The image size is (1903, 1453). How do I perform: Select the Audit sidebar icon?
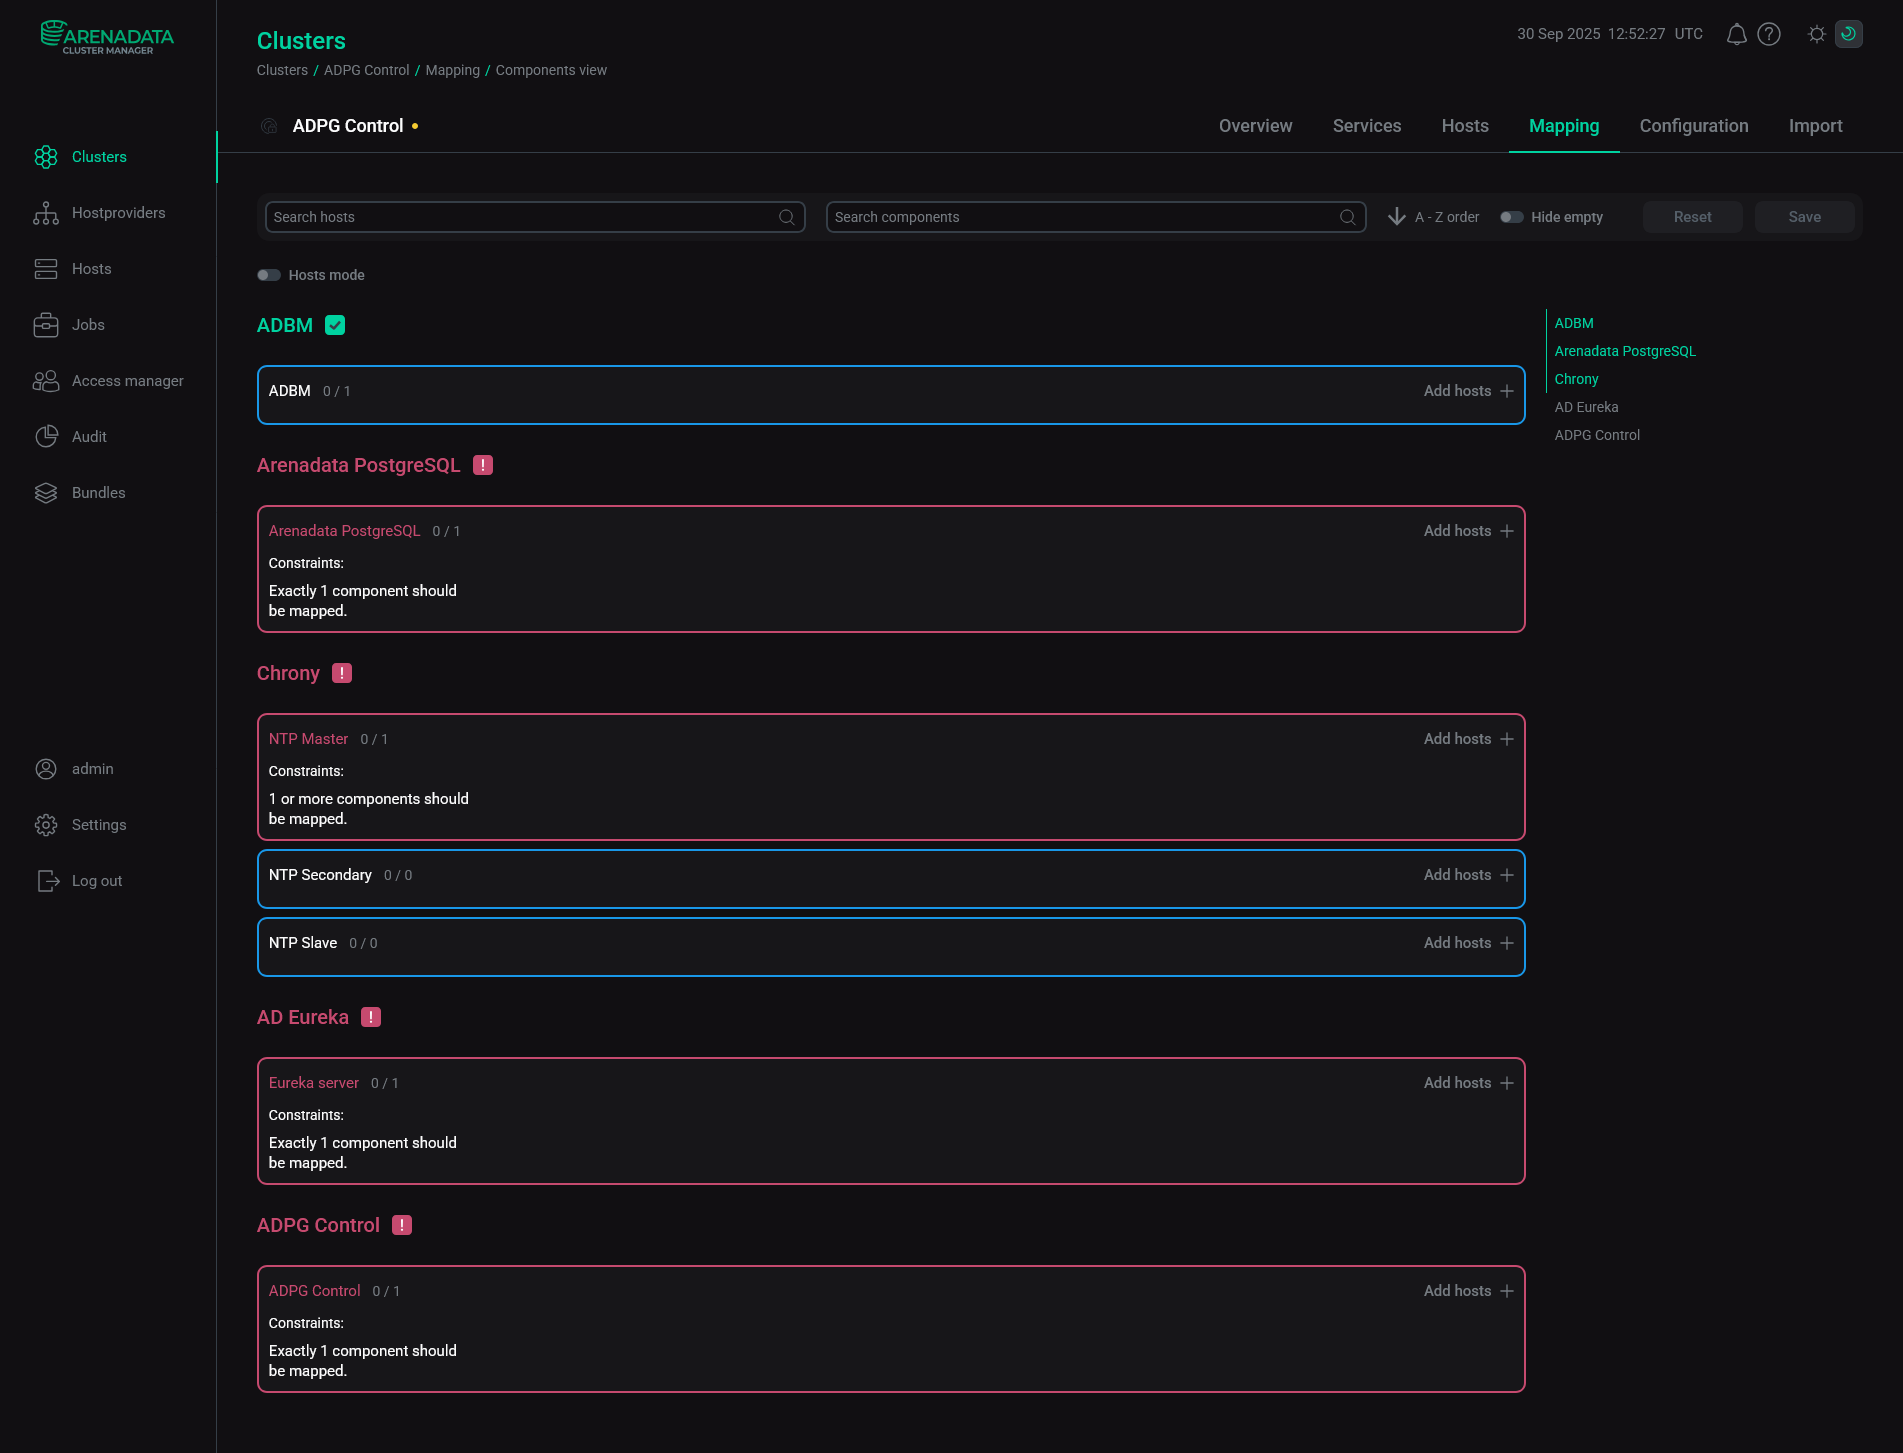(46, 436)
